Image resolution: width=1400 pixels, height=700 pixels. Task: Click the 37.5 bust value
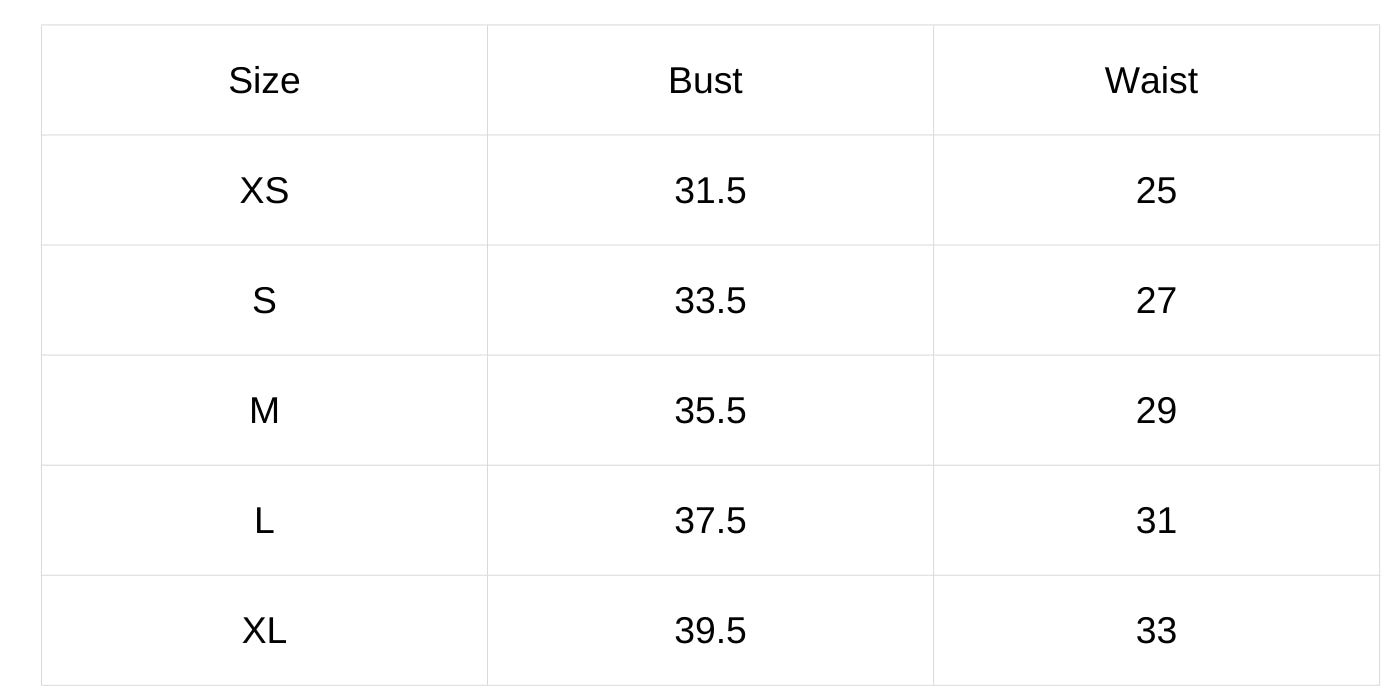710,521
